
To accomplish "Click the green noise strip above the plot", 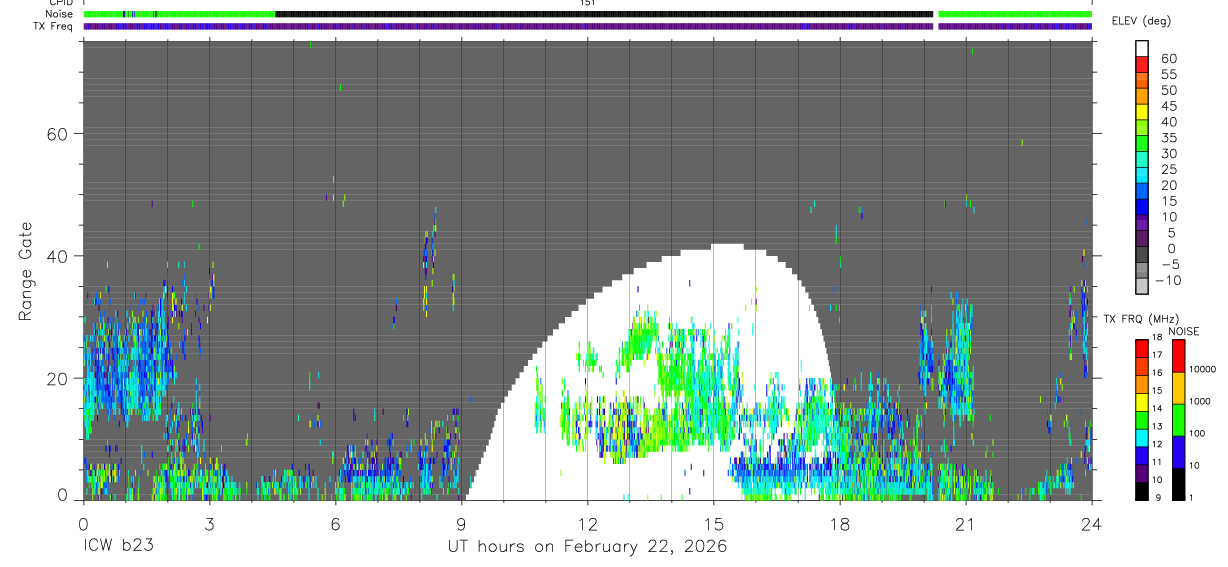I will pyautogui.click(x=179, y=14).
